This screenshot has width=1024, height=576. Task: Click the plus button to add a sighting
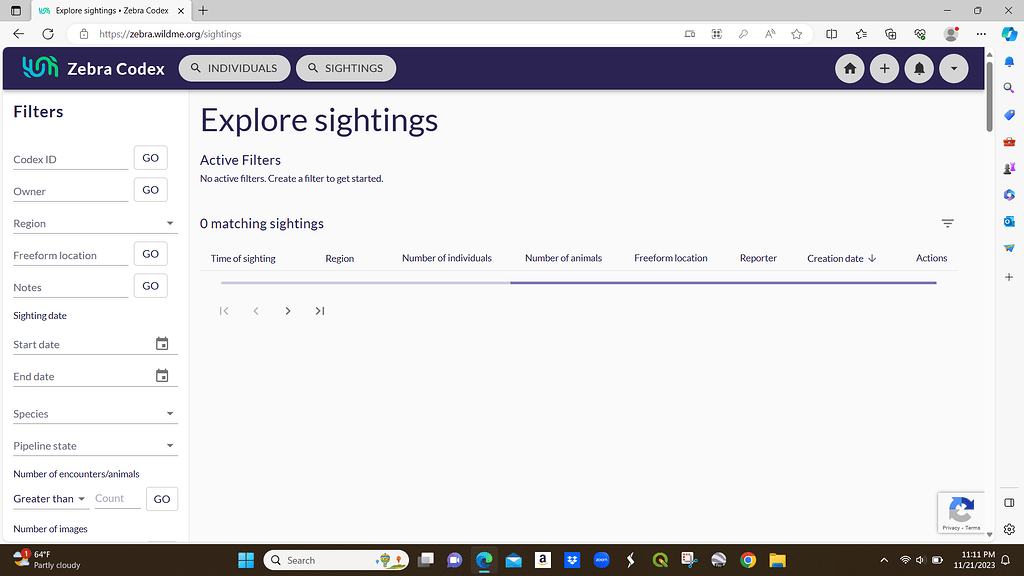click(x=884, y=69)
